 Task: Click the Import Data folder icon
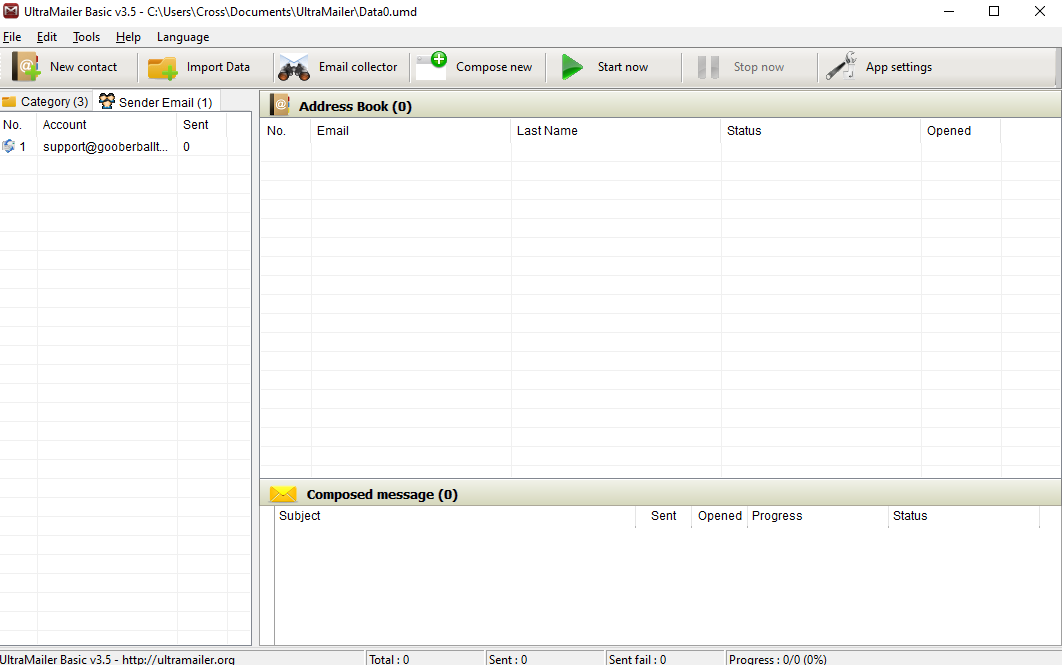pyautogui.click(x=163, y=68)
